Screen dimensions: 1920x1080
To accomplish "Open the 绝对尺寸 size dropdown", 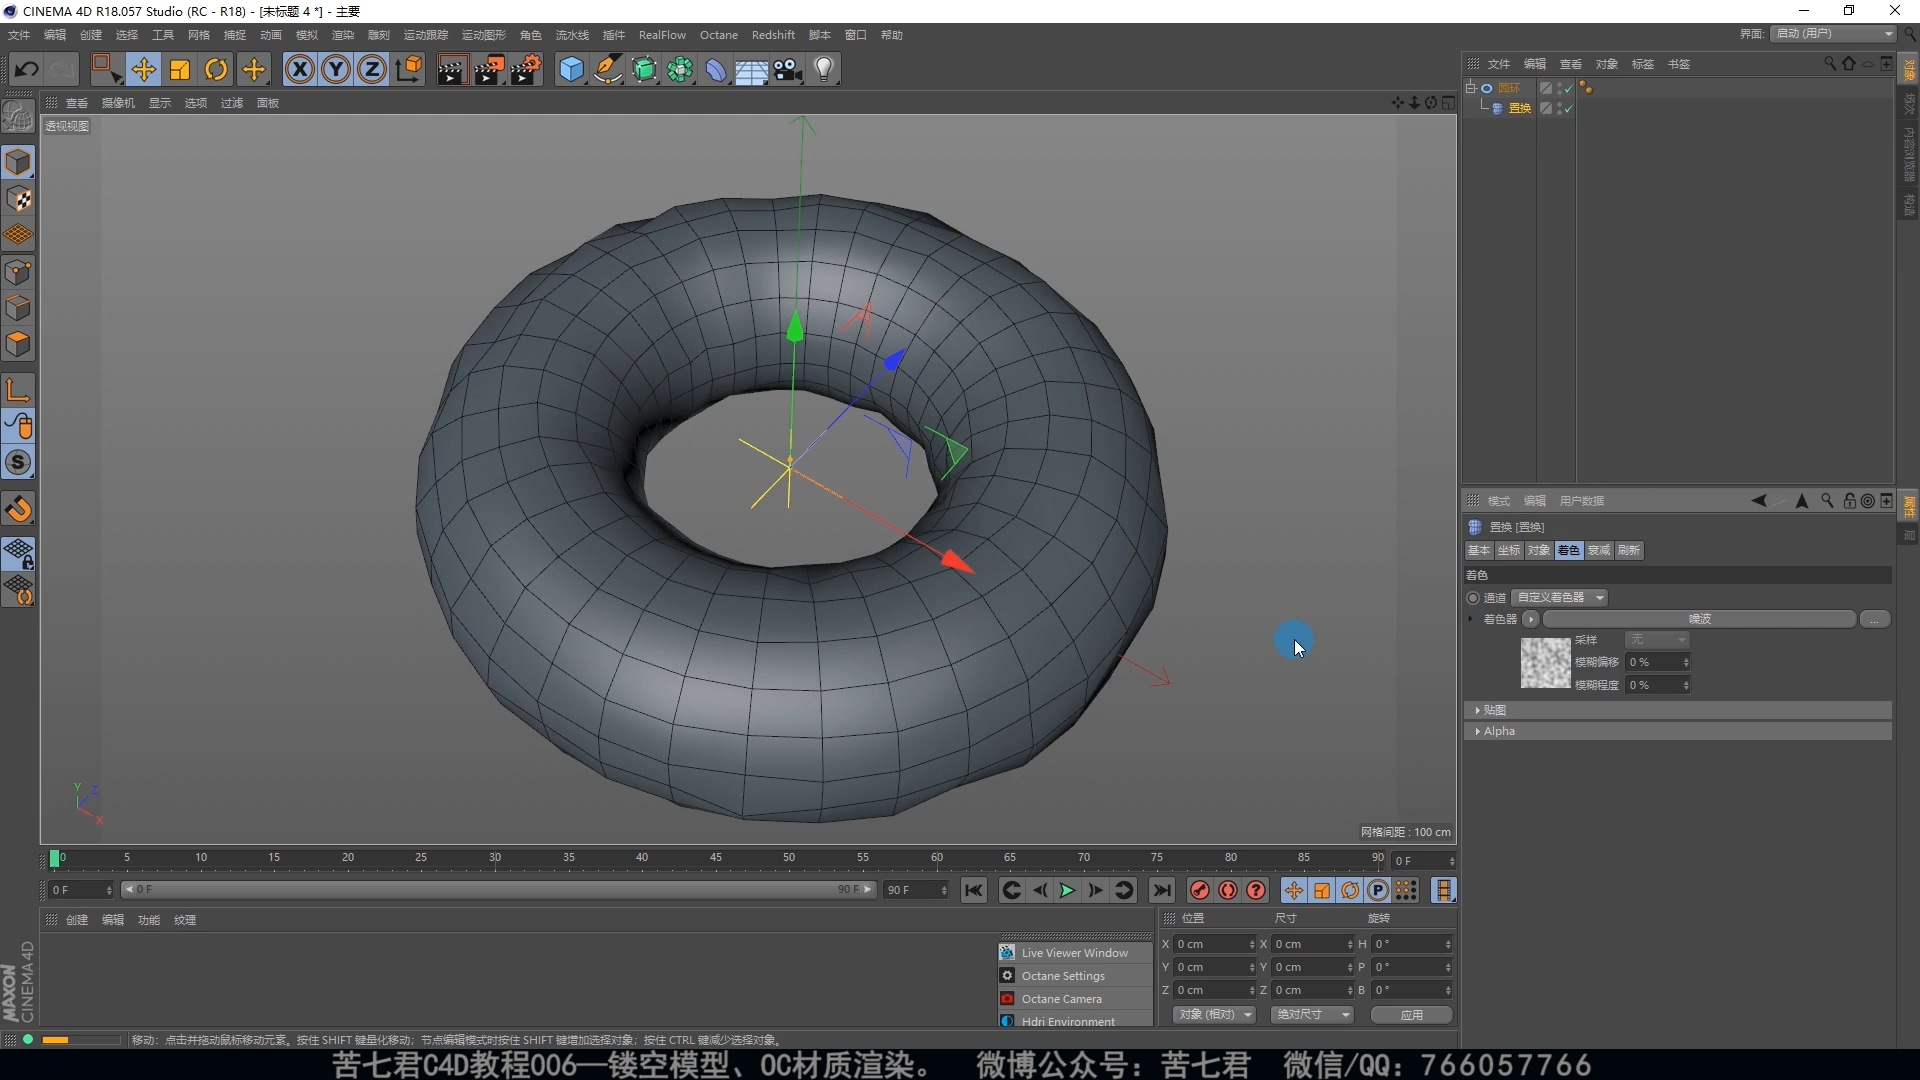I will pyautogui.click(x=1313, y=1014).
